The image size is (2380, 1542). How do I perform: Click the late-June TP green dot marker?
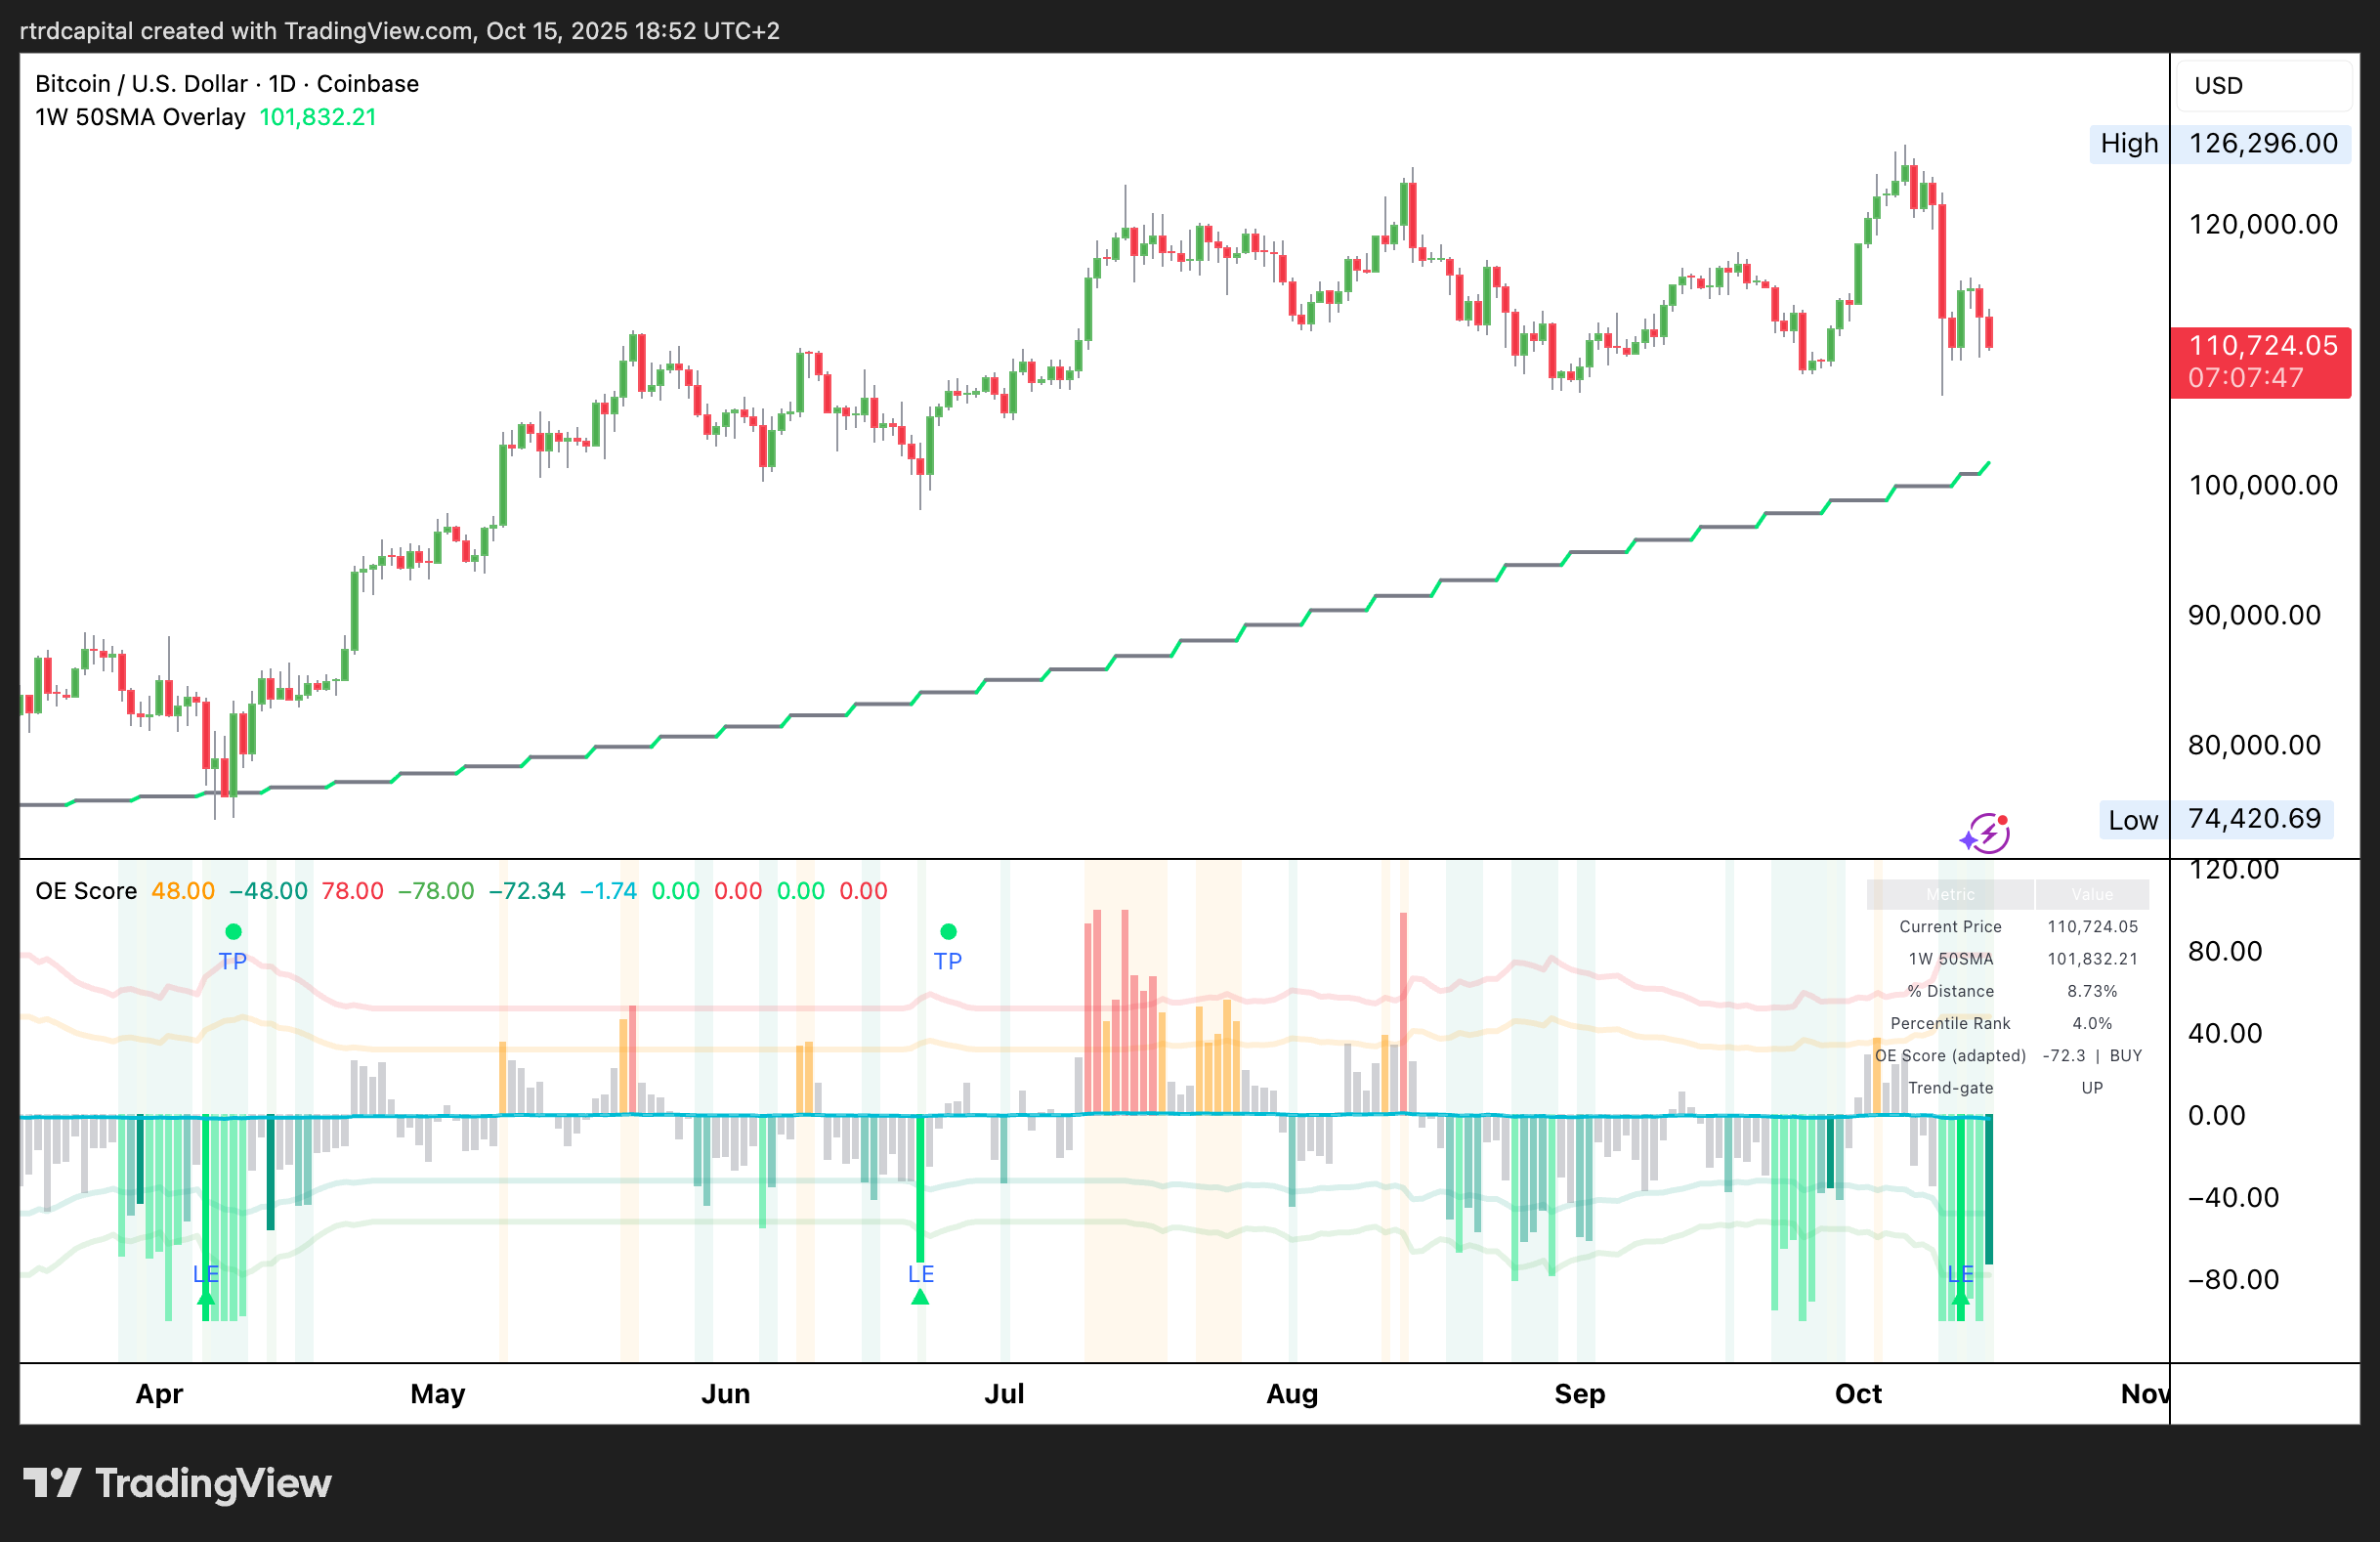948,931
